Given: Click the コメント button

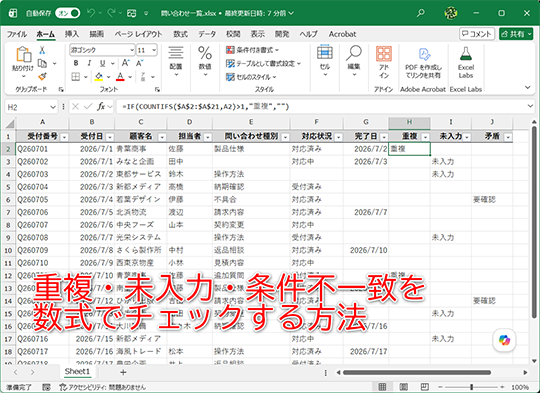Looking at the screenshot, I should [x=477, y=34].
